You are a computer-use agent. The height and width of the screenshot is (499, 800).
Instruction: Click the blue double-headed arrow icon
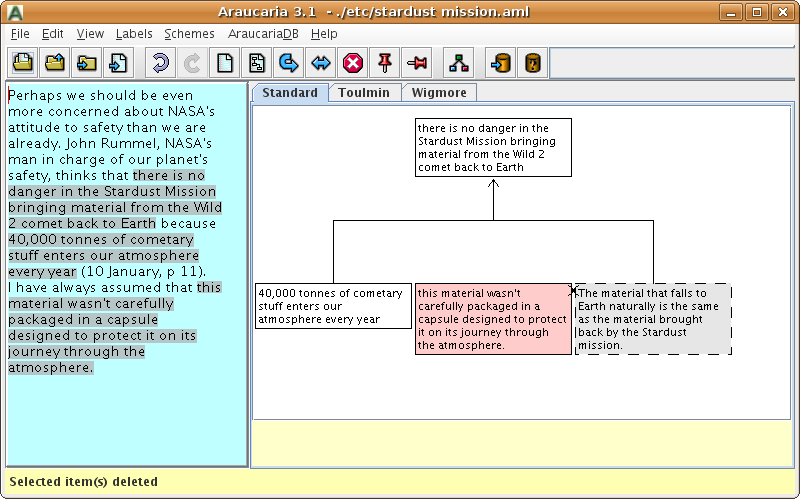(321, 63)
